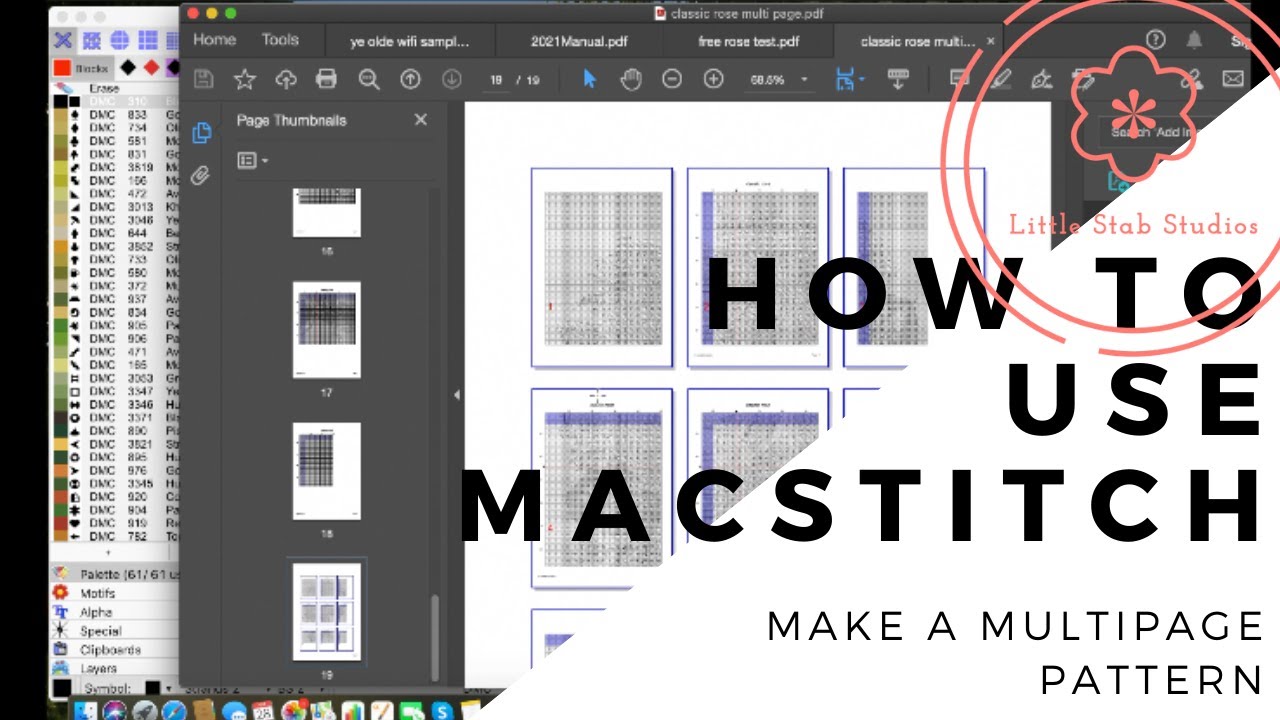Collapse the left navigation pane arrow

pyautogui.click(x=457, y=396)
